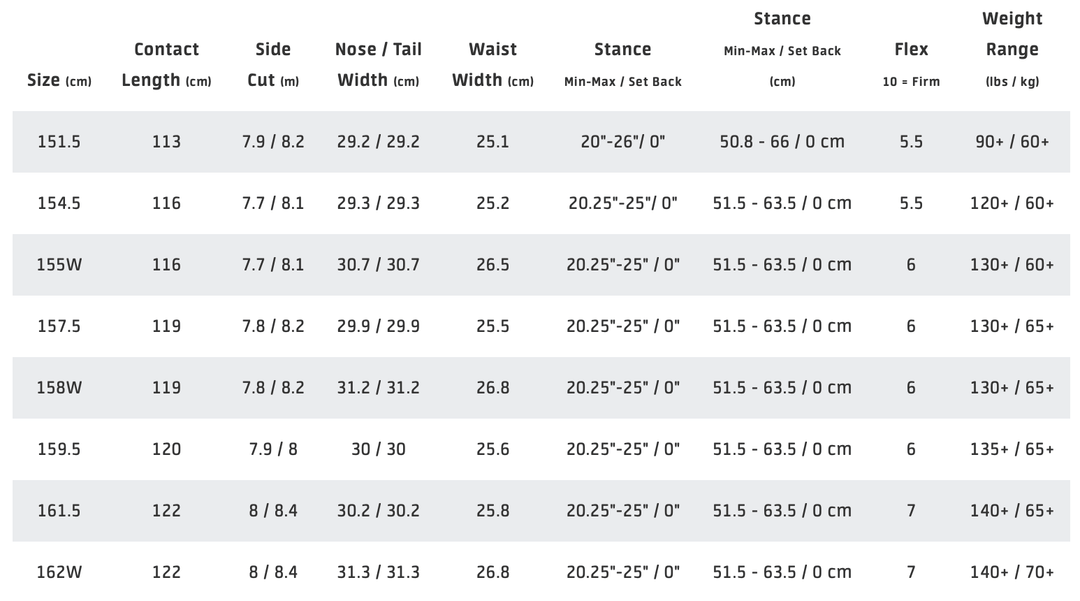Select the 90+ / 60+ weight range cell

1012,142
